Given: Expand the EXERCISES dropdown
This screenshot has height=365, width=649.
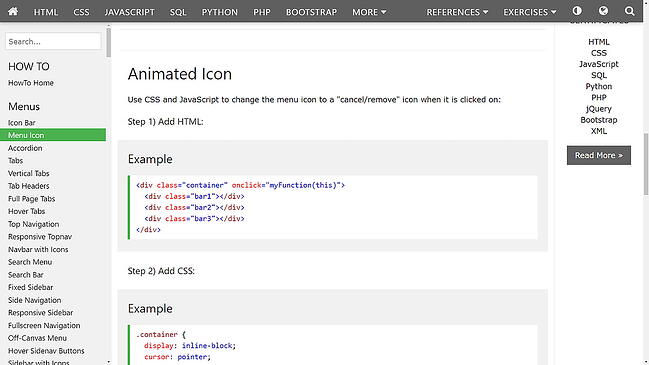Looking at the screenshot, I should (x=530, y=12).
